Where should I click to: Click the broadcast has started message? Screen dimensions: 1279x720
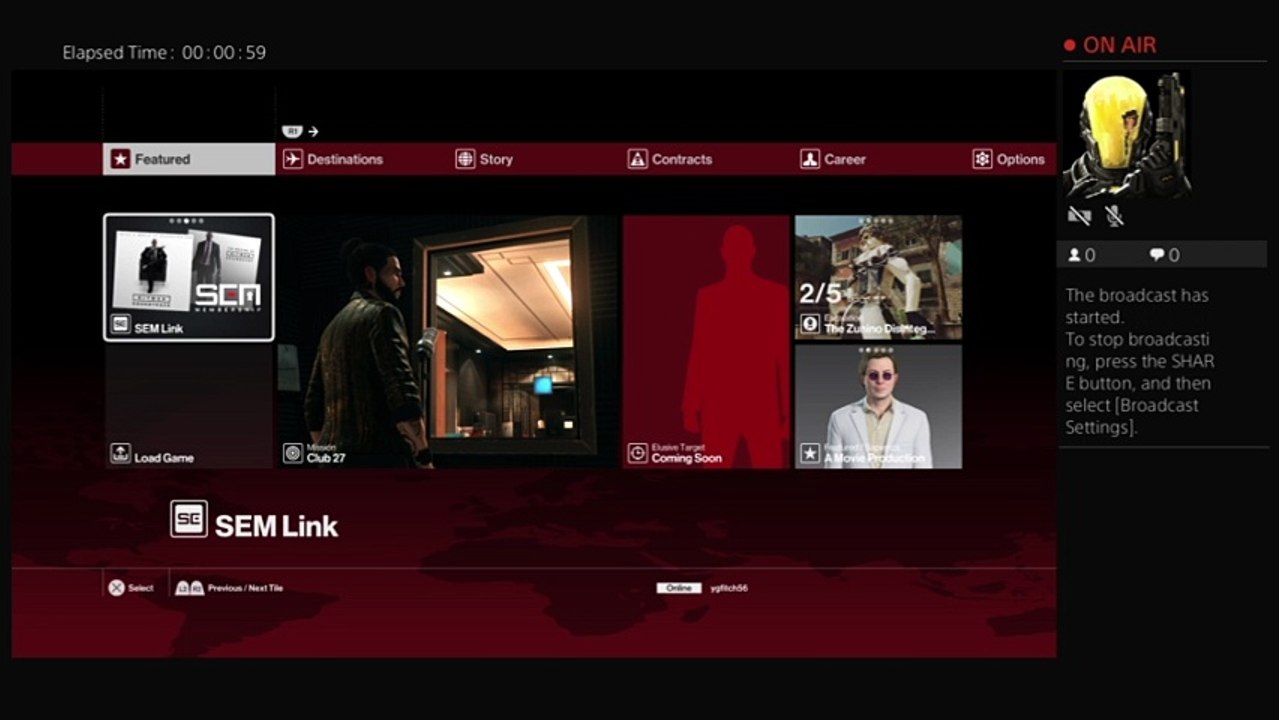click(x=1140, y=361)
